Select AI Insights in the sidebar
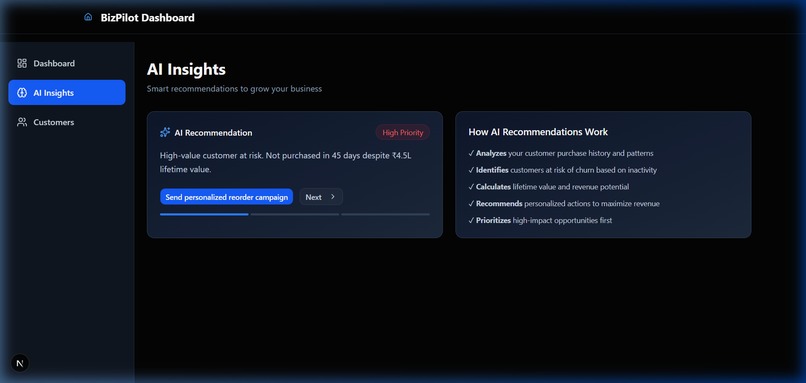 [67, 93]
